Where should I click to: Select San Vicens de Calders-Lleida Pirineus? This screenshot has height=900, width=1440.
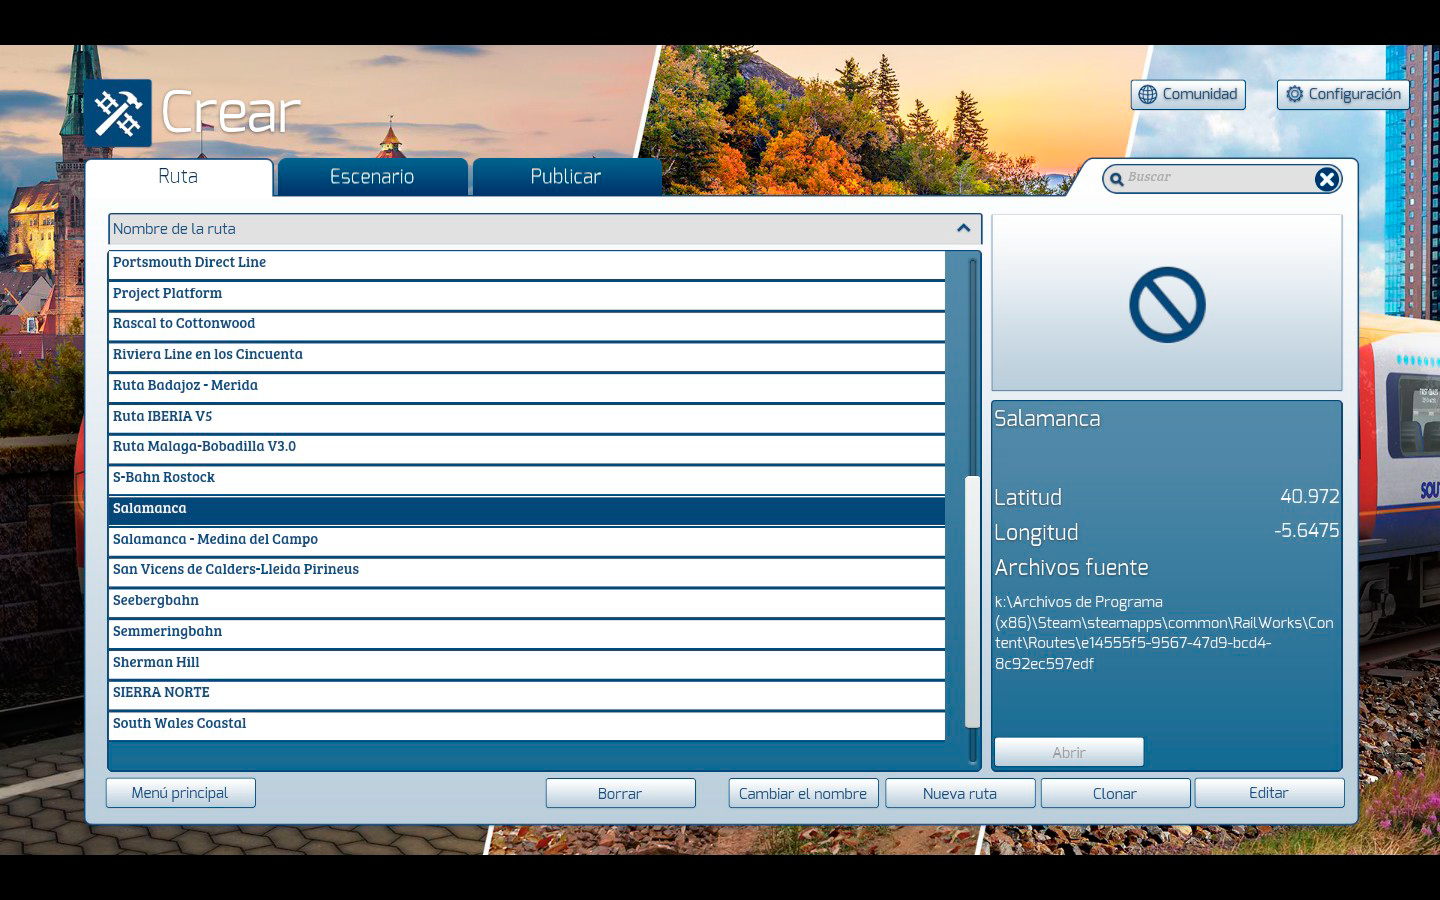(x=527, y=570)
